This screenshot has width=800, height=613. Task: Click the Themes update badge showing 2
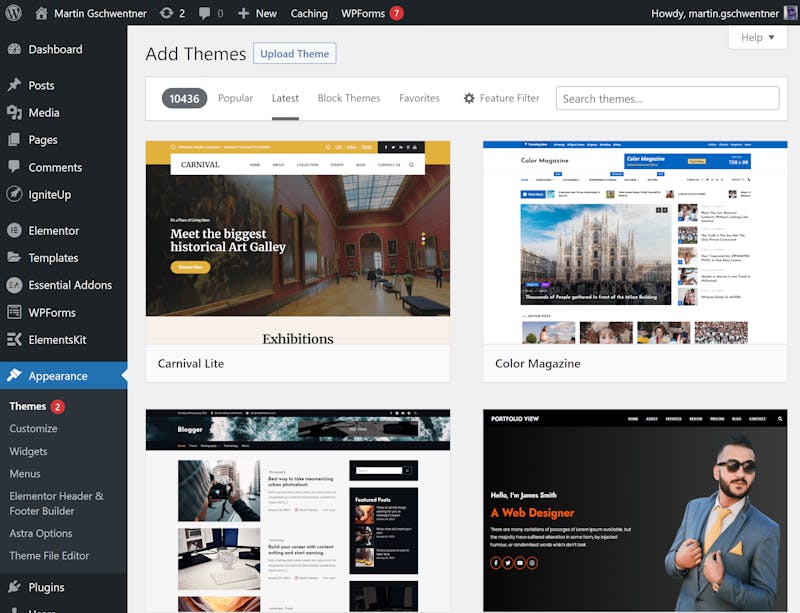[x=58, y=407]
